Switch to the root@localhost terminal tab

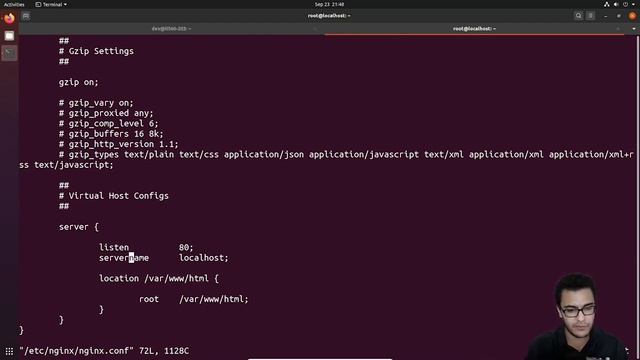[474, 29]
